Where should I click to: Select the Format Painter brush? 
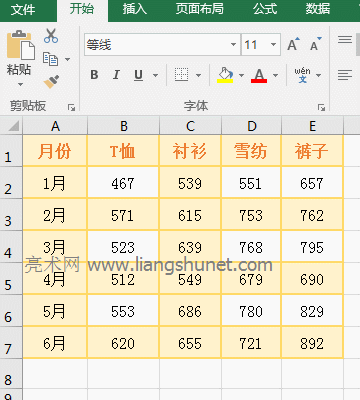pos(51,82)
